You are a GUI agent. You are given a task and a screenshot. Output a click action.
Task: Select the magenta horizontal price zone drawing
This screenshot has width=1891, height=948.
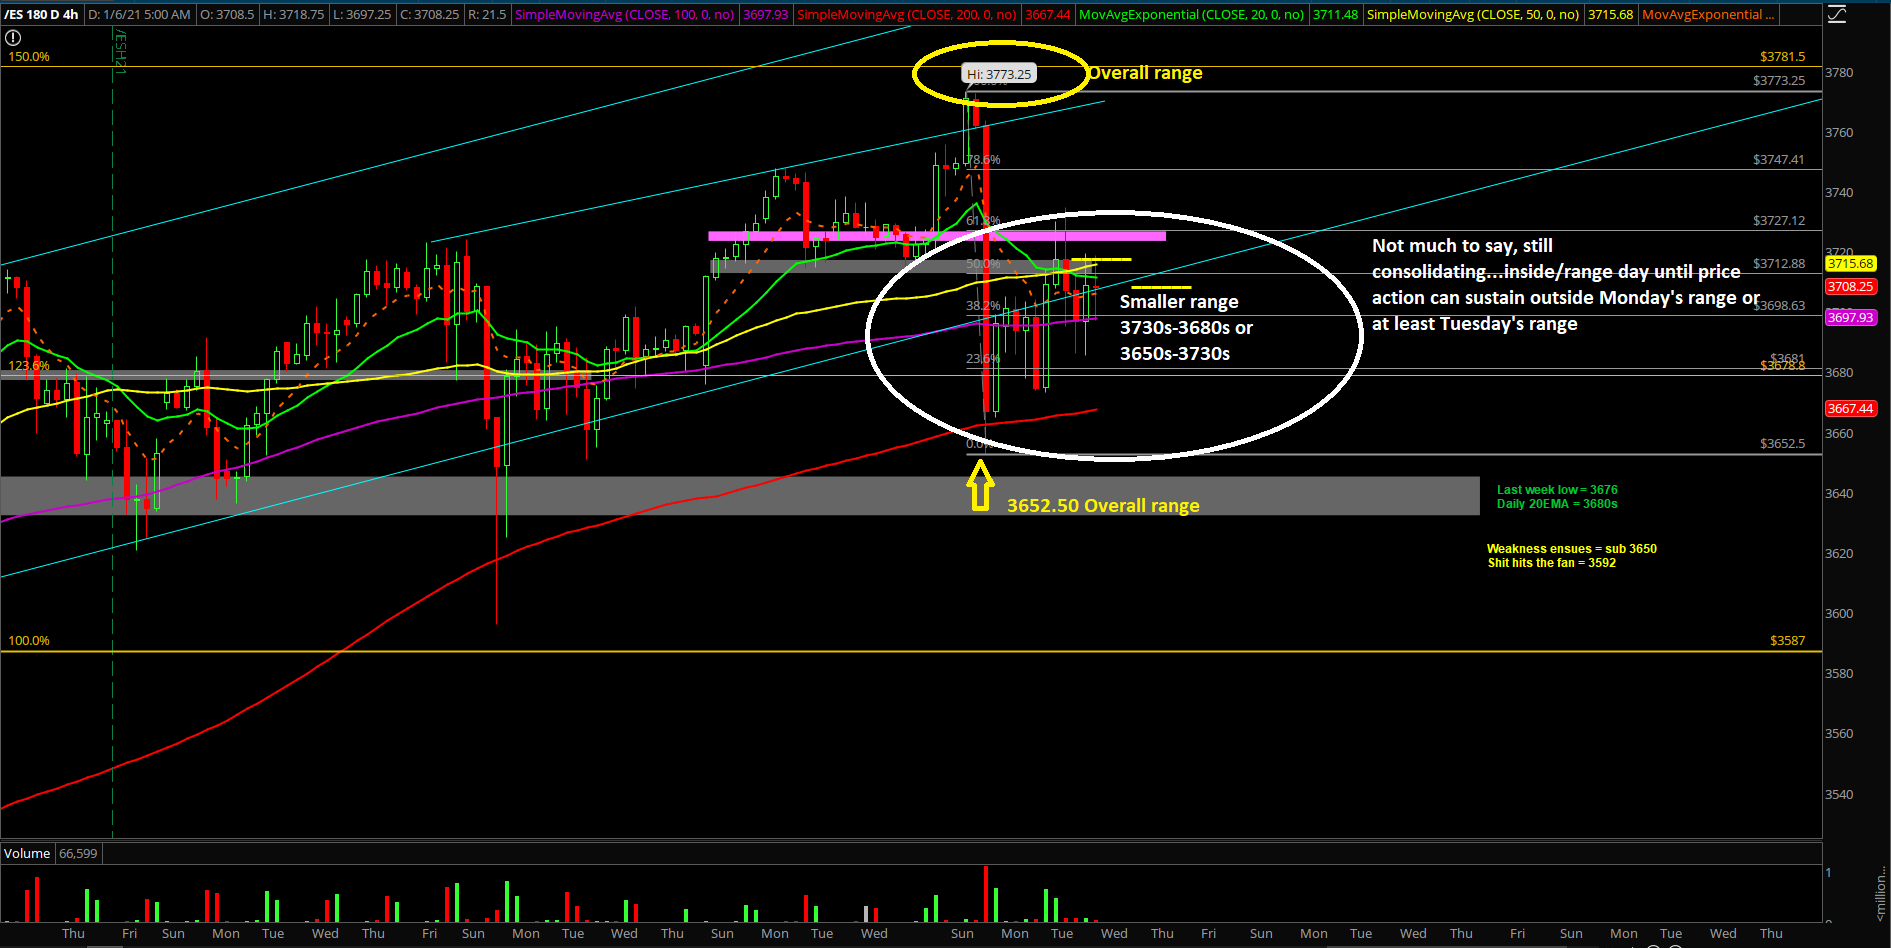pyautogui.click(x=937, y=237)
